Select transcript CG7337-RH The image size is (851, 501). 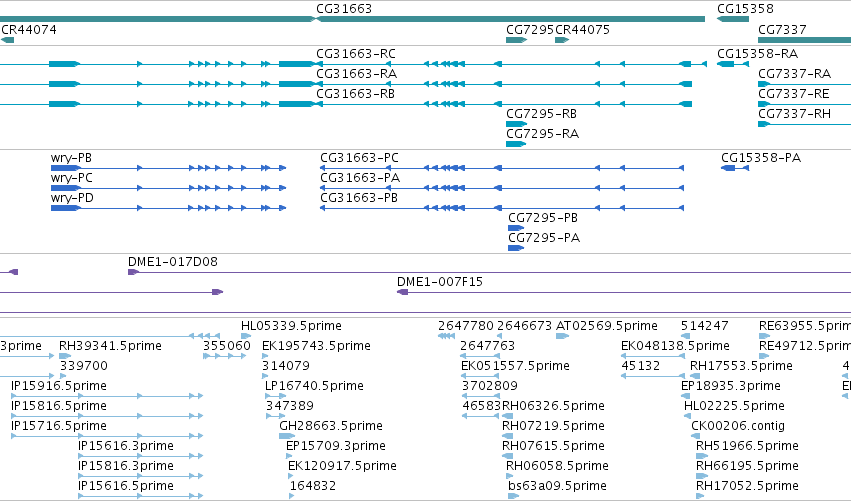pyautogui.click(x=795, y=113)
